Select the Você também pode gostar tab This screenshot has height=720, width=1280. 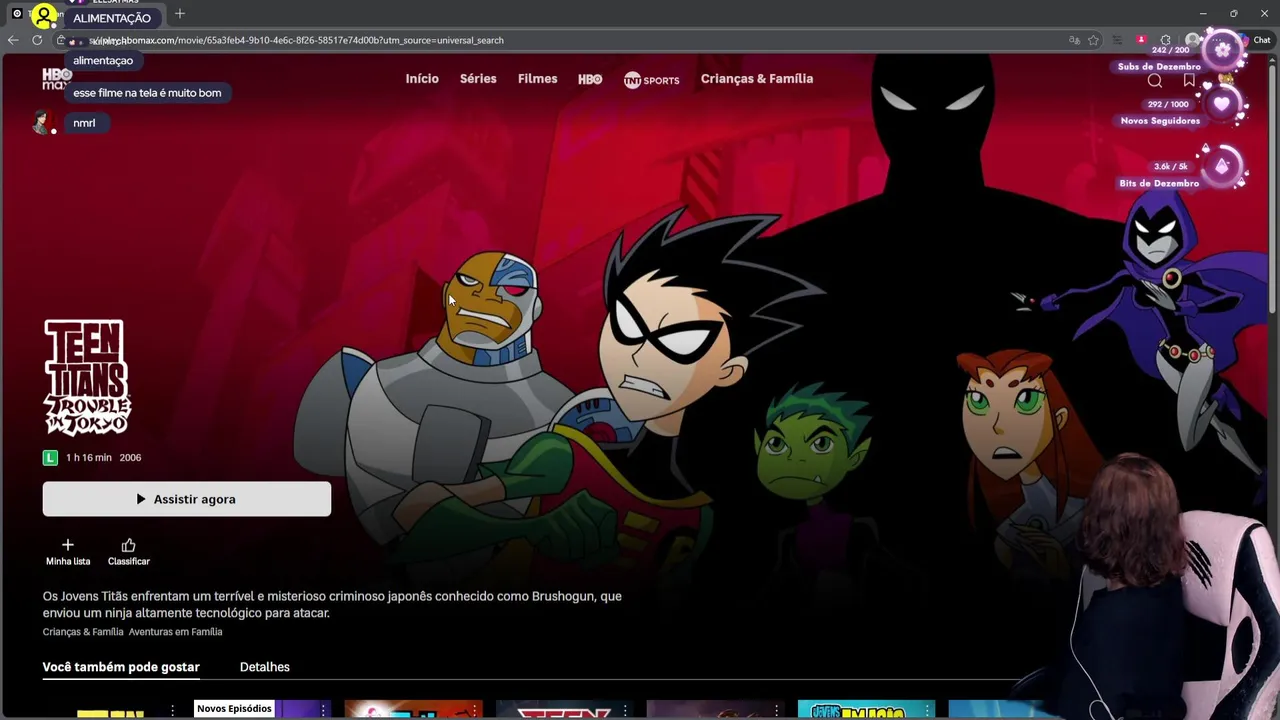pyautogui.click(x=121, y=667)
